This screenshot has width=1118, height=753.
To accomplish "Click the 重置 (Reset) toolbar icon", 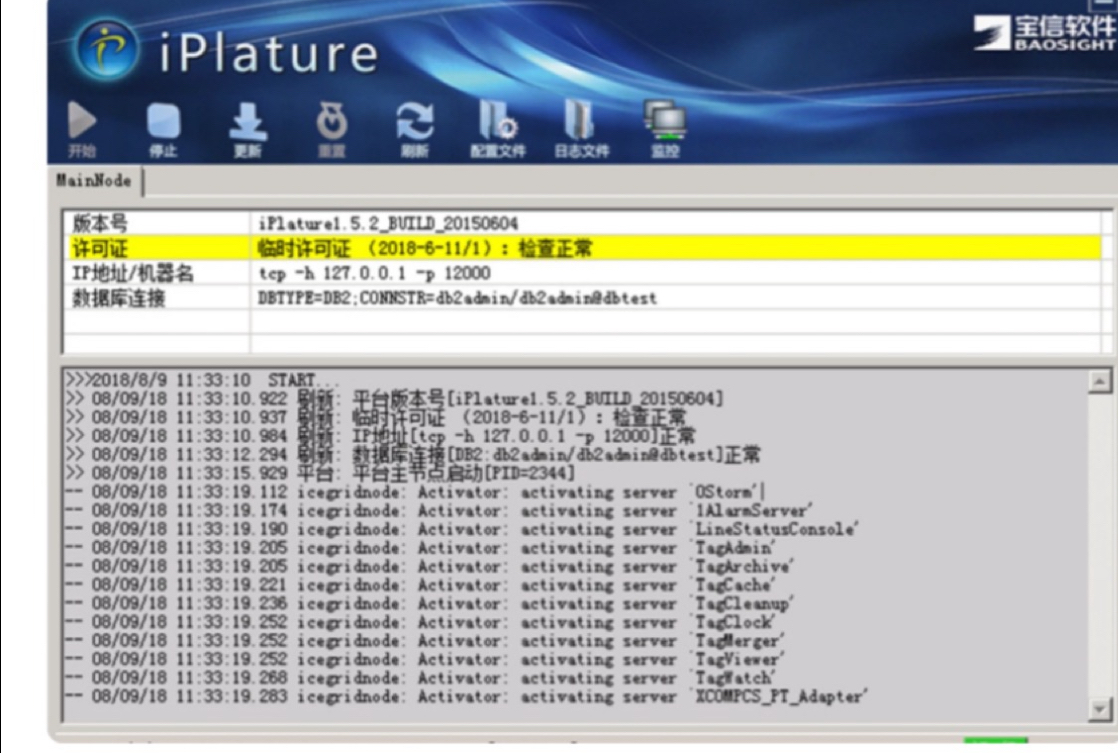I will [x=332, y=121].
